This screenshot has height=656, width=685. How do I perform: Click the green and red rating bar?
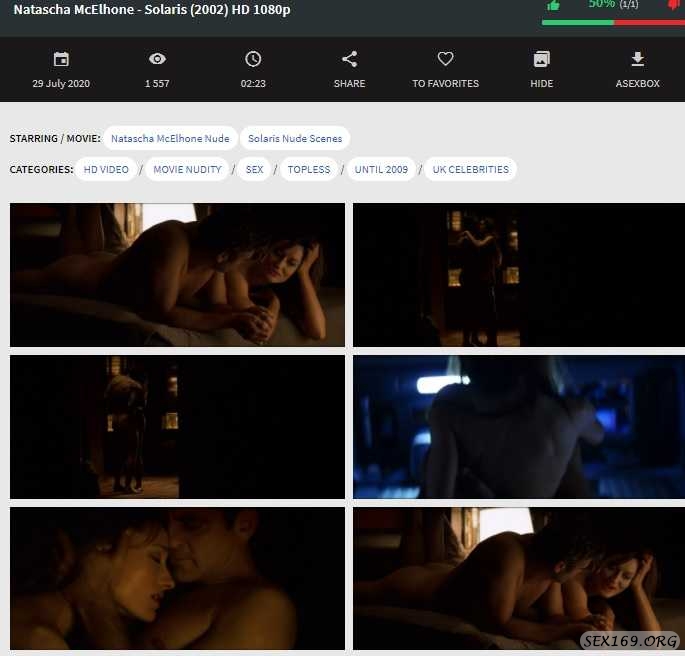point(613,21)
